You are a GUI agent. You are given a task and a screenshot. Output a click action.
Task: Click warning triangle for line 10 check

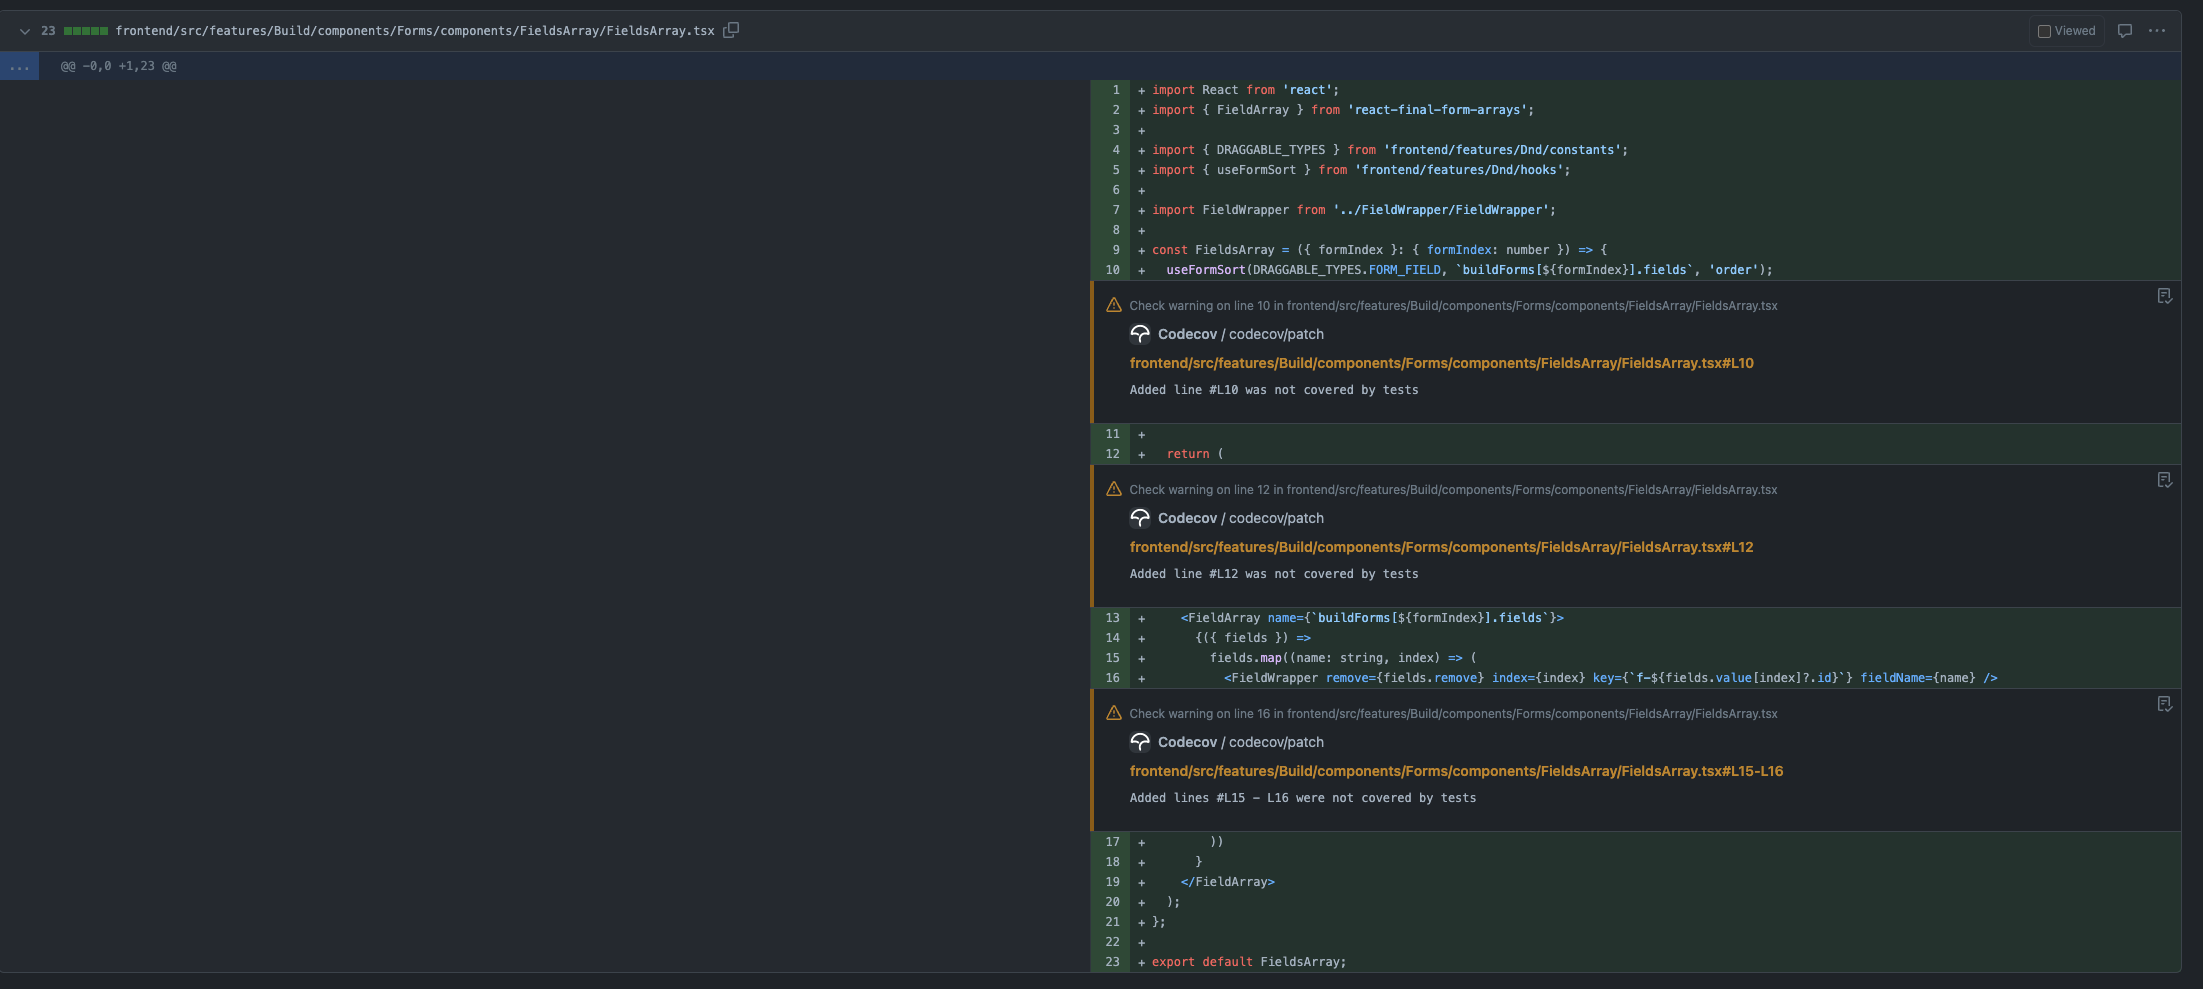coord(1114,305)
